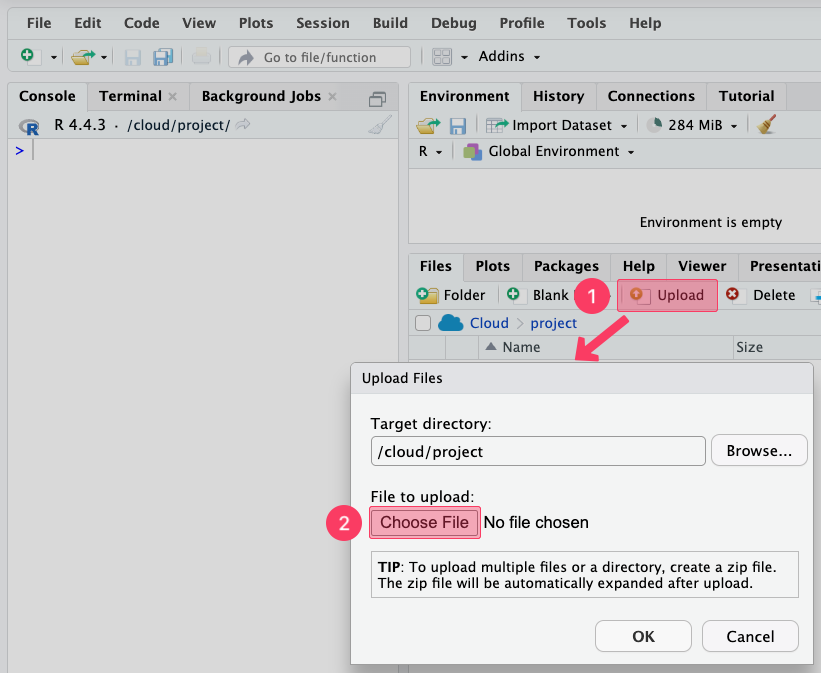Open the memory usage 284 MiB dropdown
The width and height of the screenshot is (821, 673).
tap(694, 125)
